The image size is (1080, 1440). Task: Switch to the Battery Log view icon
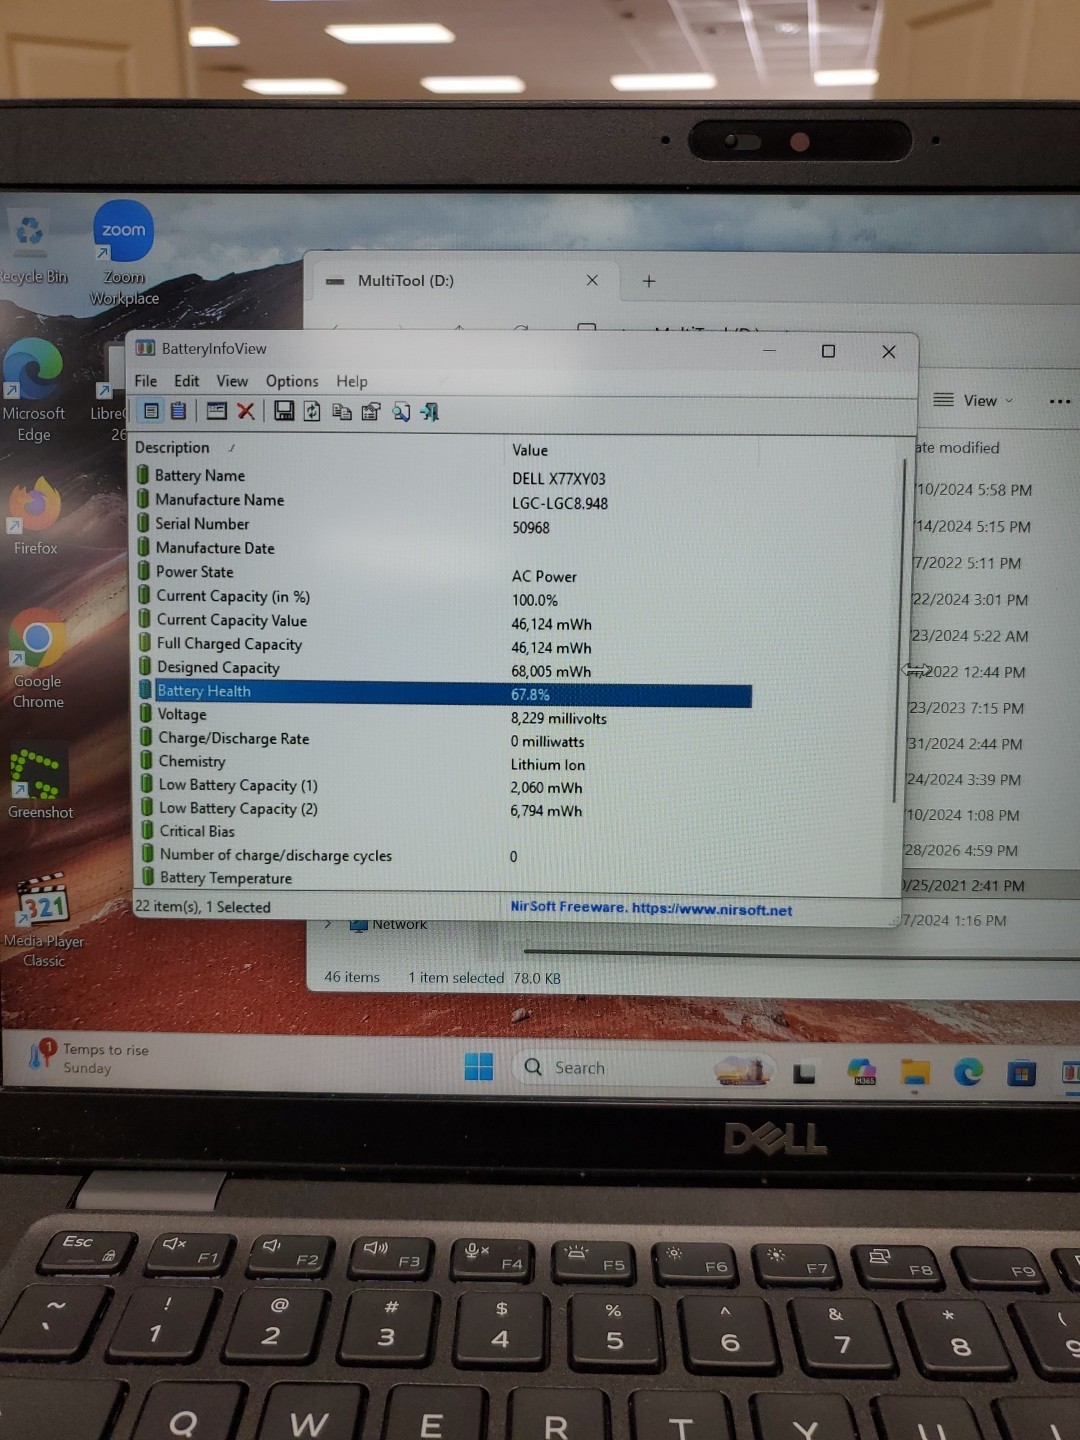(179, 411)
